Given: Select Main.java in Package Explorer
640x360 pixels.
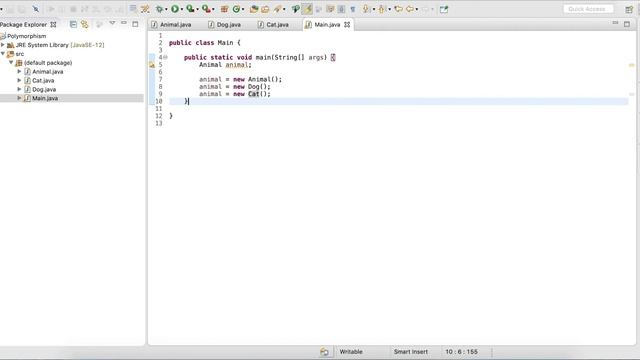Looking at the screenshot, I should (45, 98).
